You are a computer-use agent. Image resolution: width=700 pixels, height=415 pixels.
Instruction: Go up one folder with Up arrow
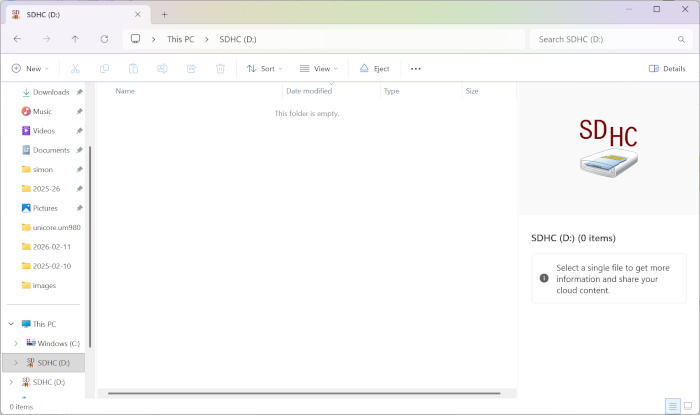[x=75, y=39]
